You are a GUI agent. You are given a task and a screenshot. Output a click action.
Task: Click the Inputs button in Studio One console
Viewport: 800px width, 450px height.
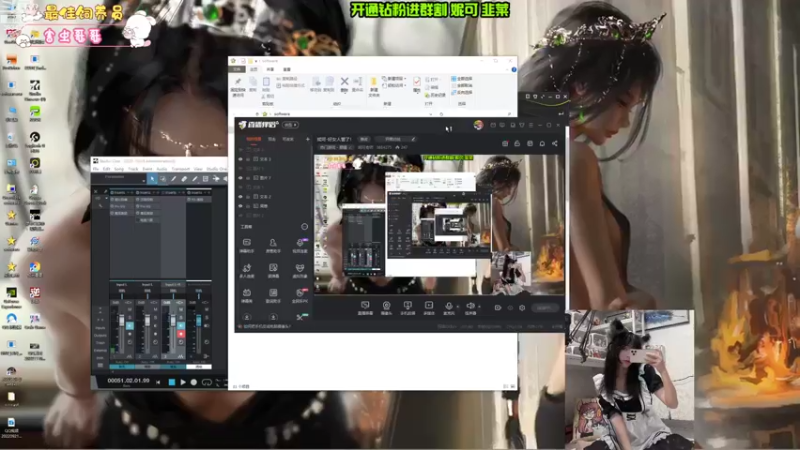pos(100,328)
